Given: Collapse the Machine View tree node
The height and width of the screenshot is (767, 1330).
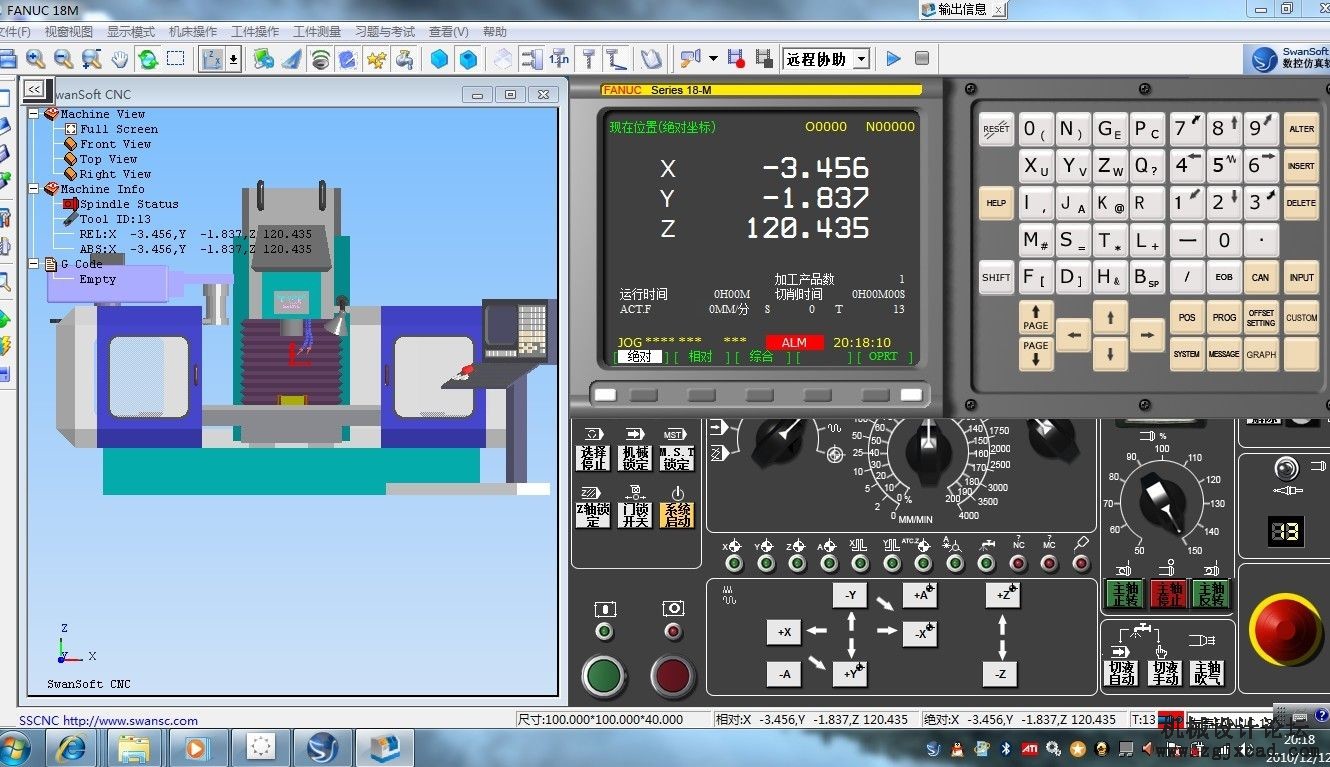Looking at the screenshot, I should tap(34, 114).
